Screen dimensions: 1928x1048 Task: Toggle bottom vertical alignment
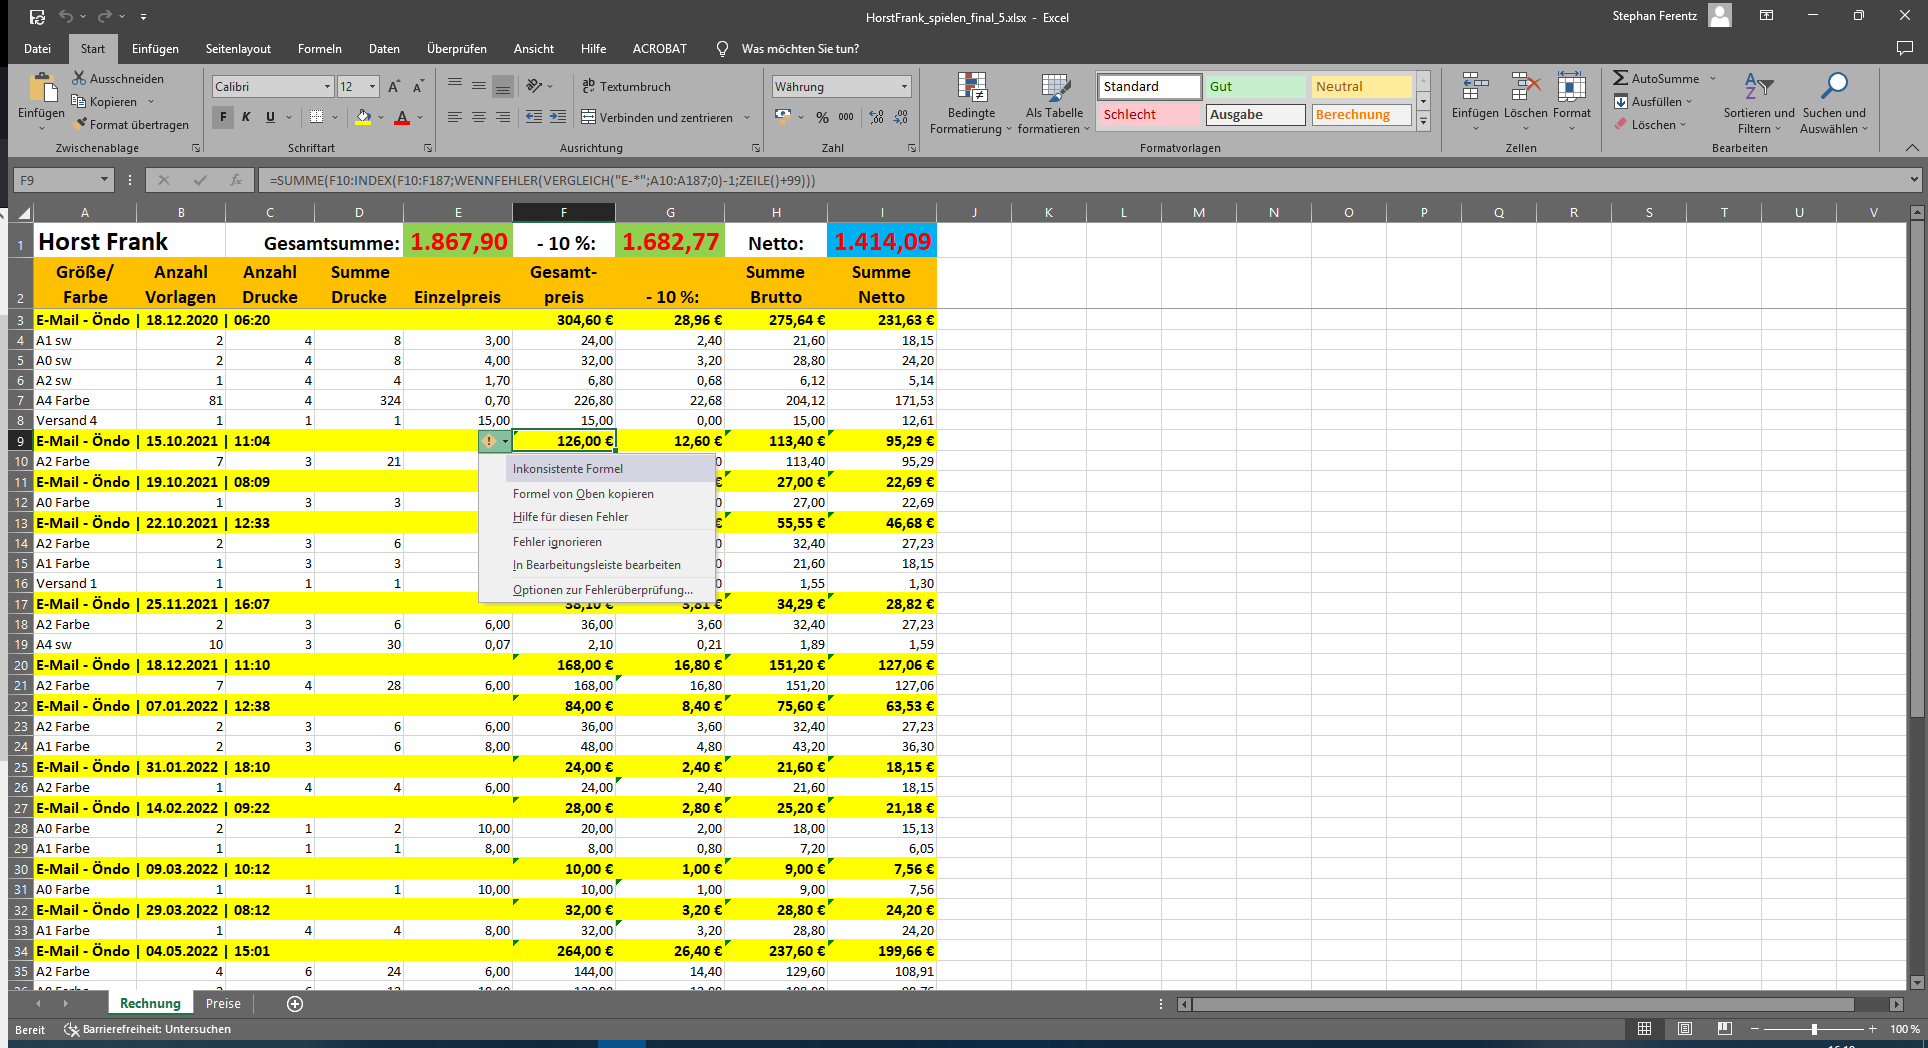click(x=503, y=86)
